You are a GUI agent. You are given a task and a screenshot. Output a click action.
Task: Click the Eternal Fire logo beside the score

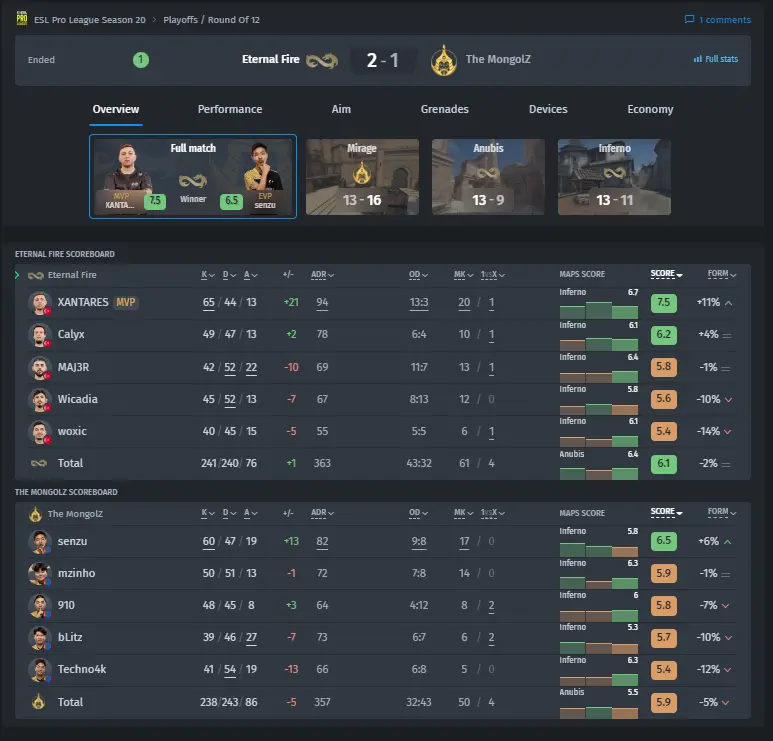pyautogui.click(x=321, y=61)
